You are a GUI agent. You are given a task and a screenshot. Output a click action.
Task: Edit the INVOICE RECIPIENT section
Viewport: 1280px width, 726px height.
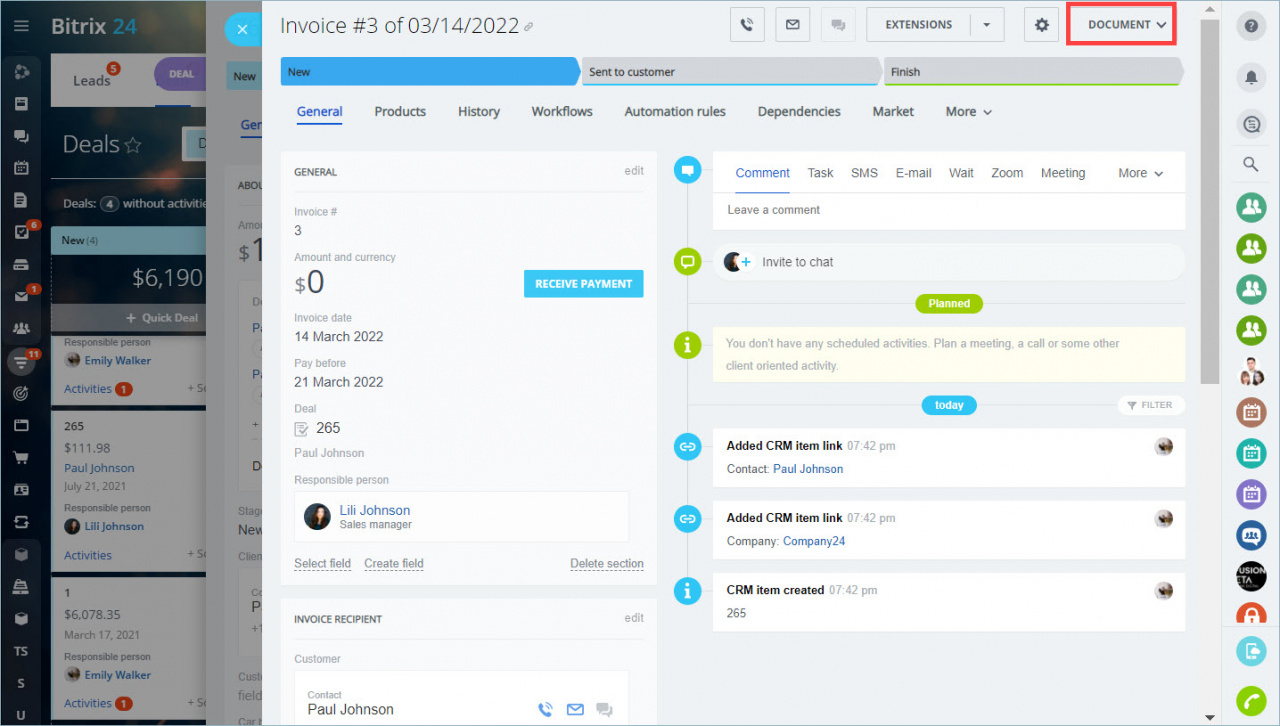[634, 618]
